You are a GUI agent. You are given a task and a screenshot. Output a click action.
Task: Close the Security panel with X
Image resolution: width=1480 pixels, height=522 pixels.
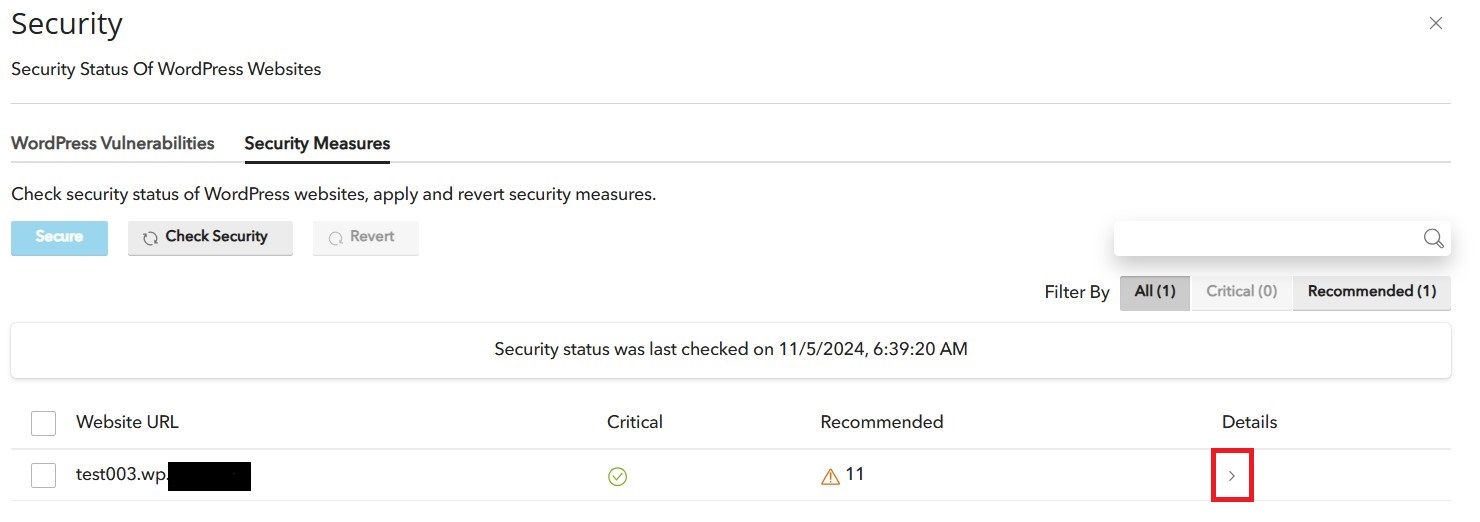[x=1436, y=23]
